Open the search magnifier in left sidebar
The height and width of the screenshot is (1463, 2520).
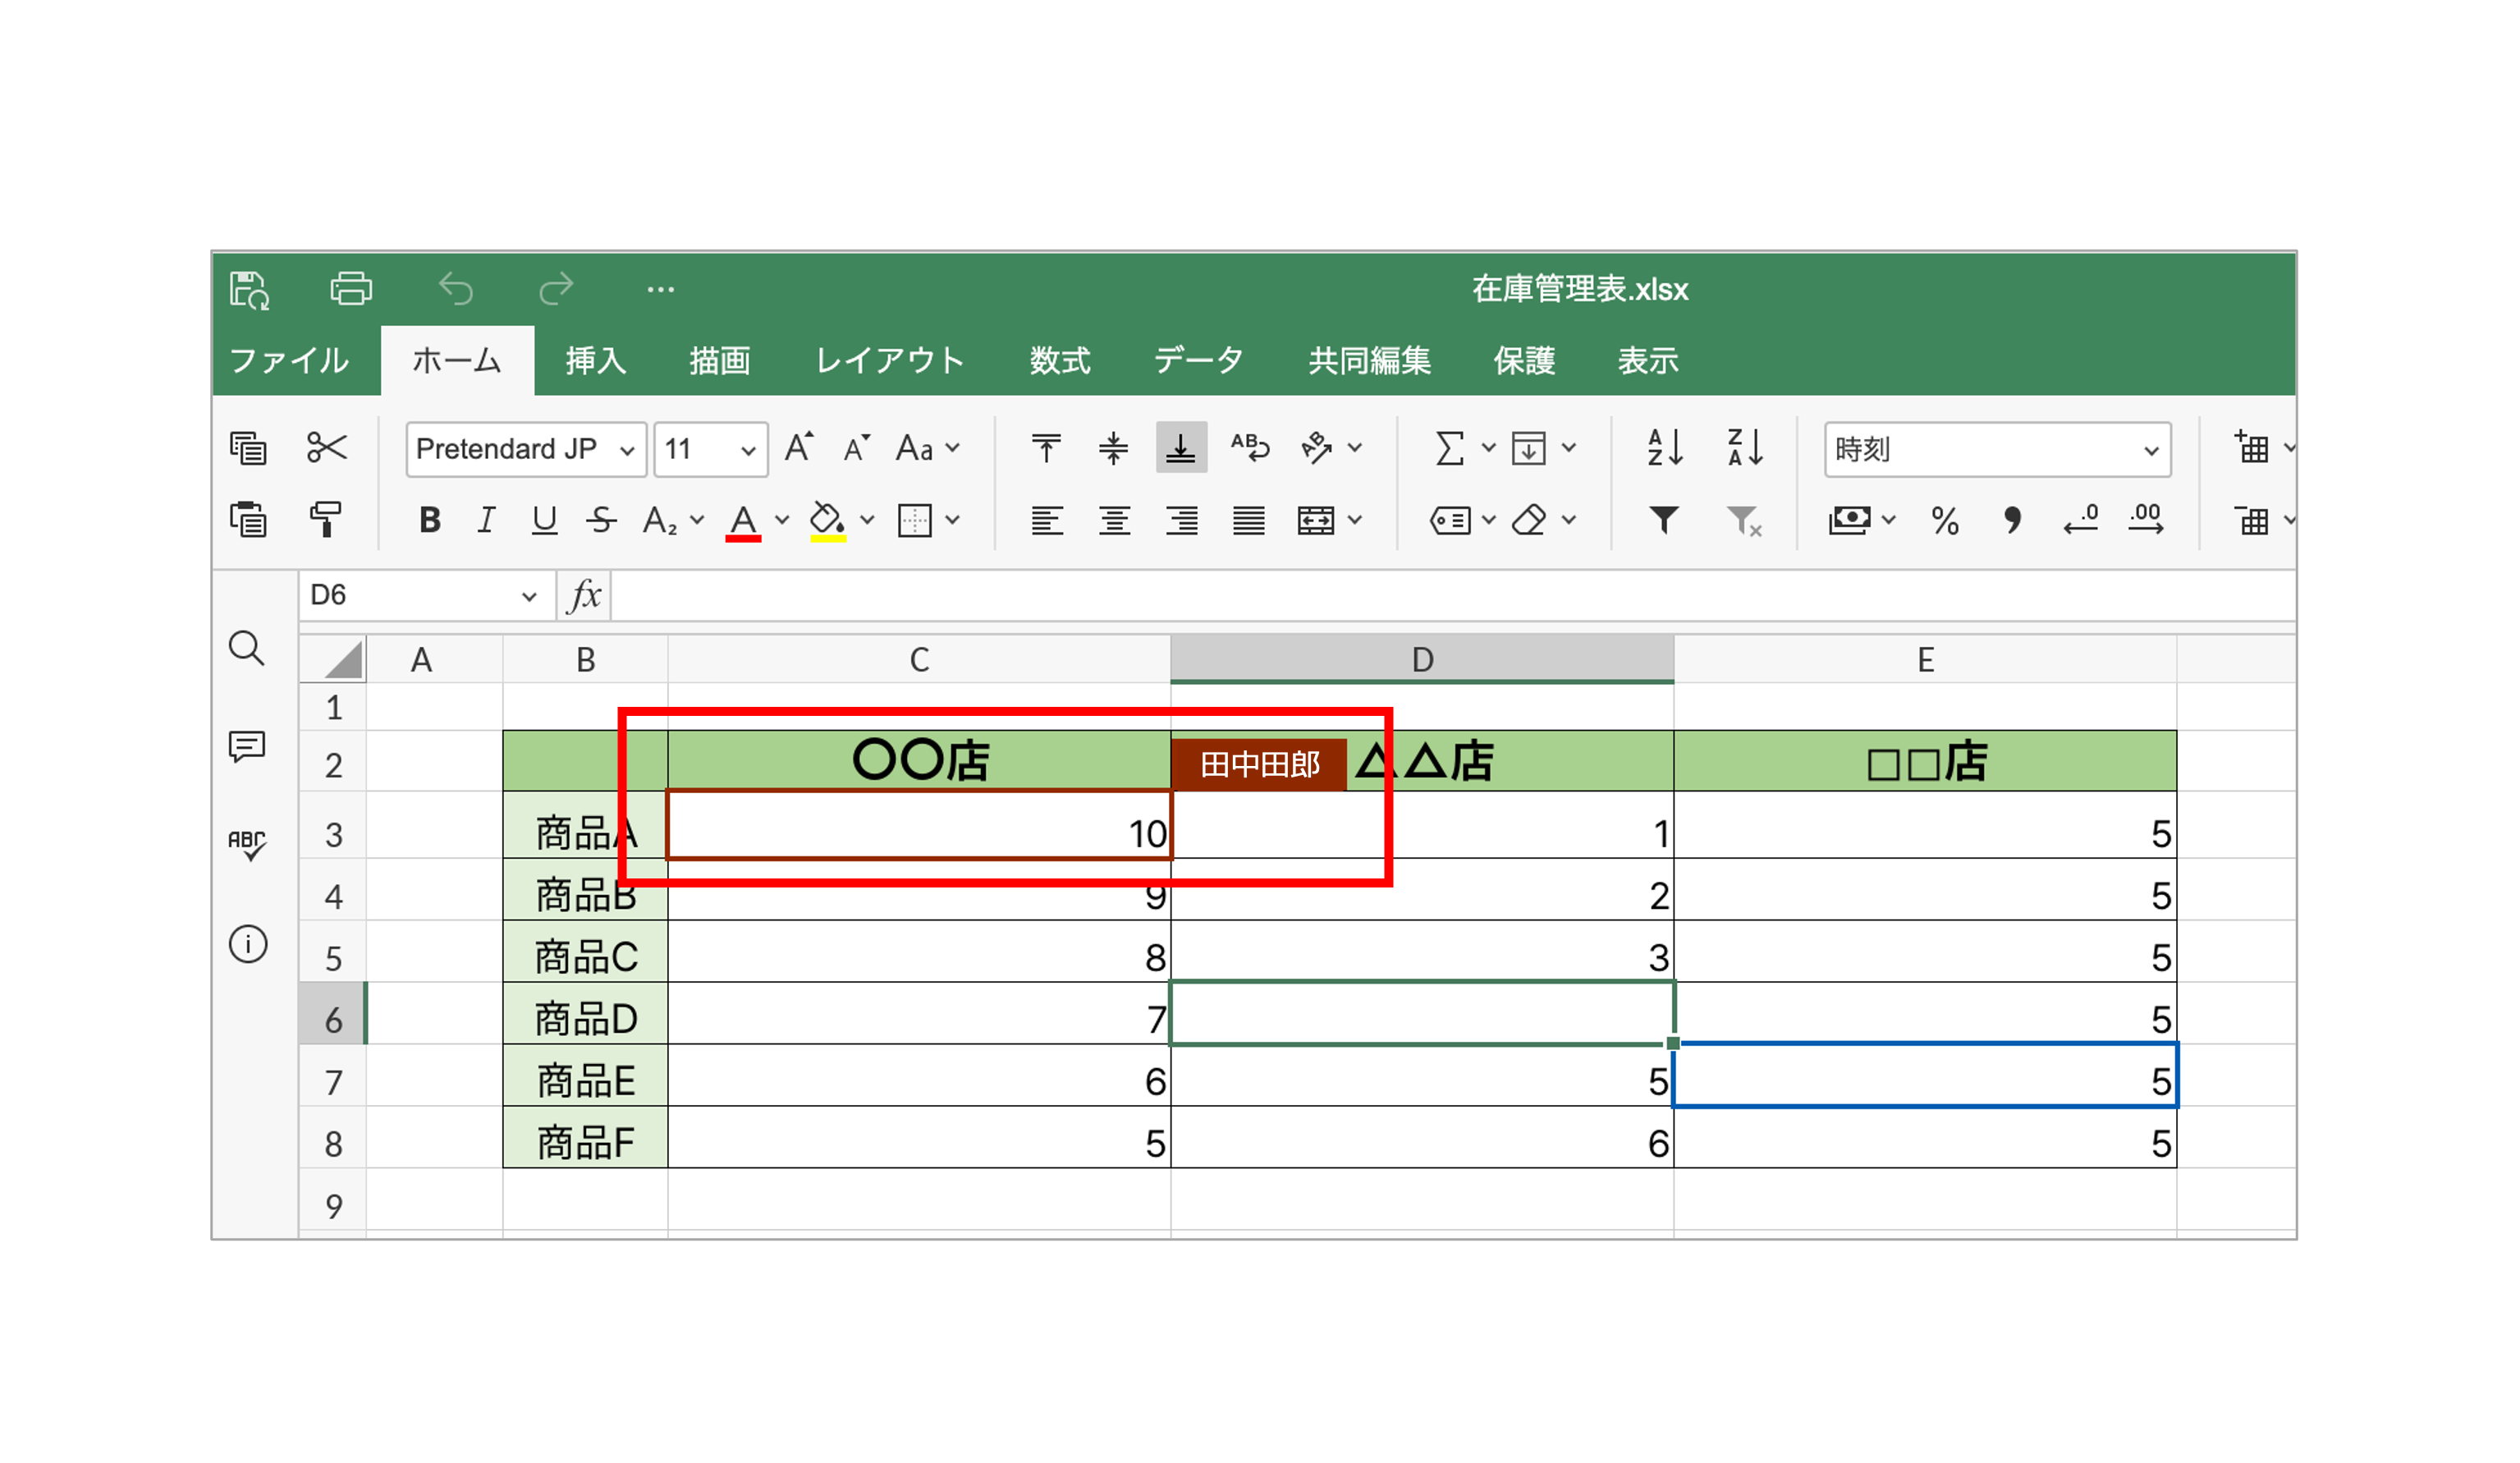point(246,648)
